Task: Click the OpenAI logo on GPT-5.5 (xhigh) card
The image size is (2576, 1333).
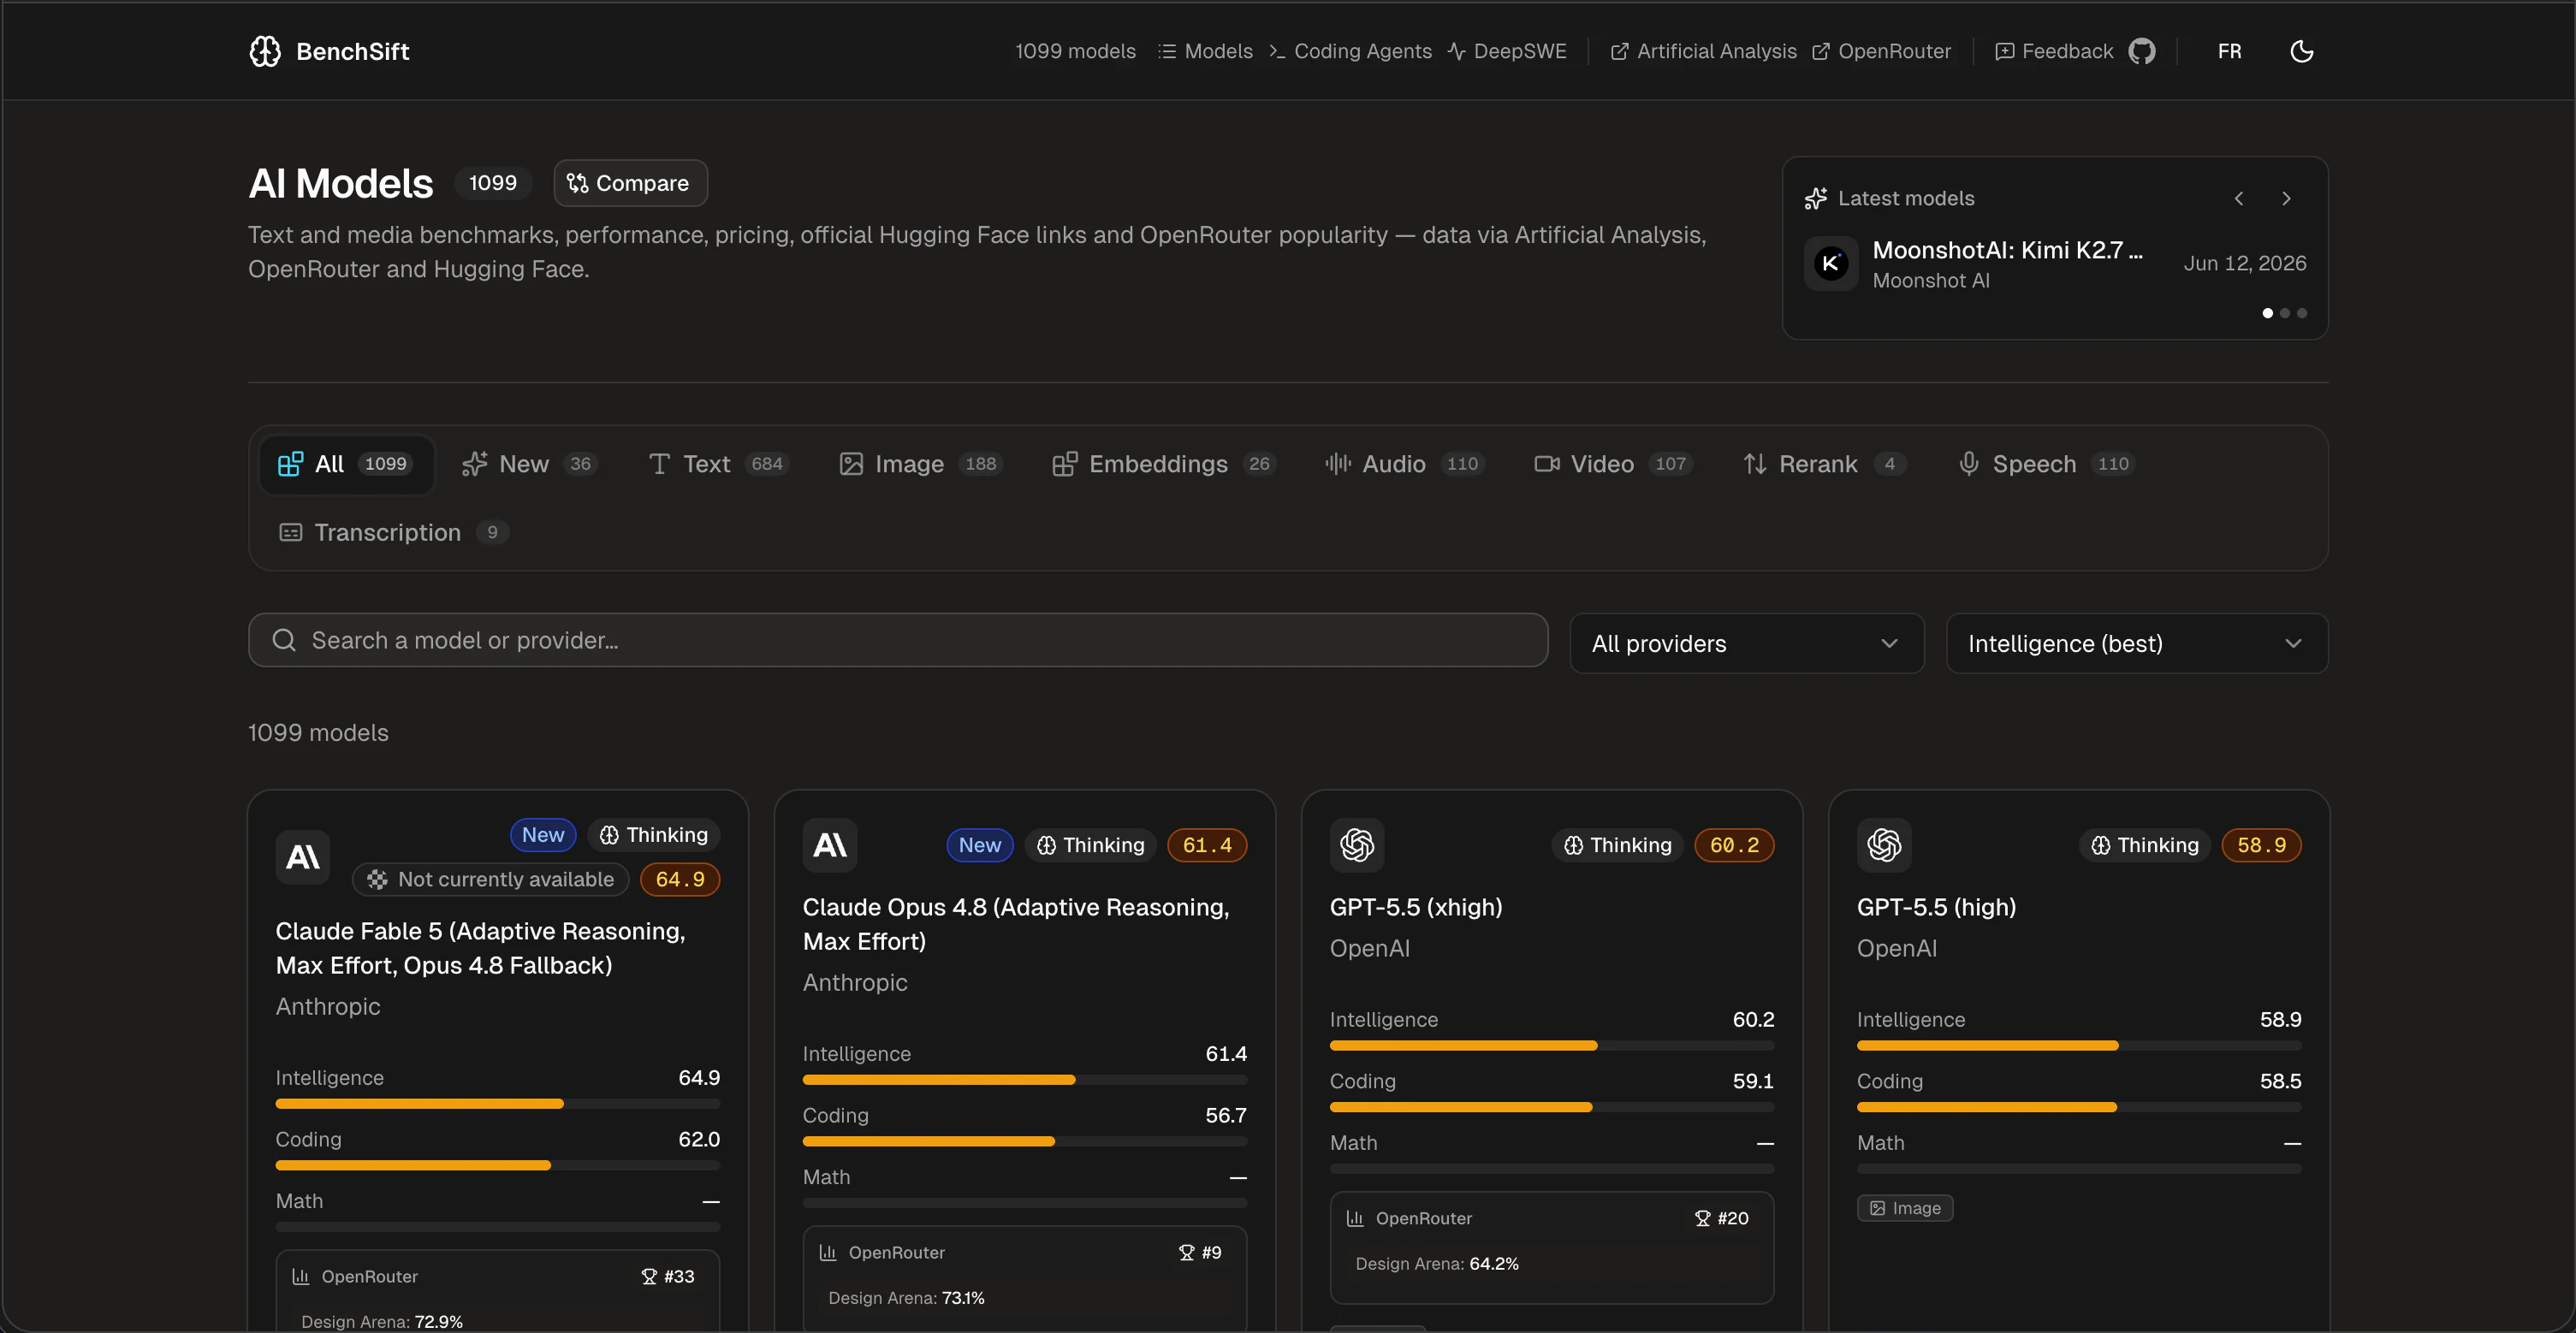Action: [x=1357, y=845]
